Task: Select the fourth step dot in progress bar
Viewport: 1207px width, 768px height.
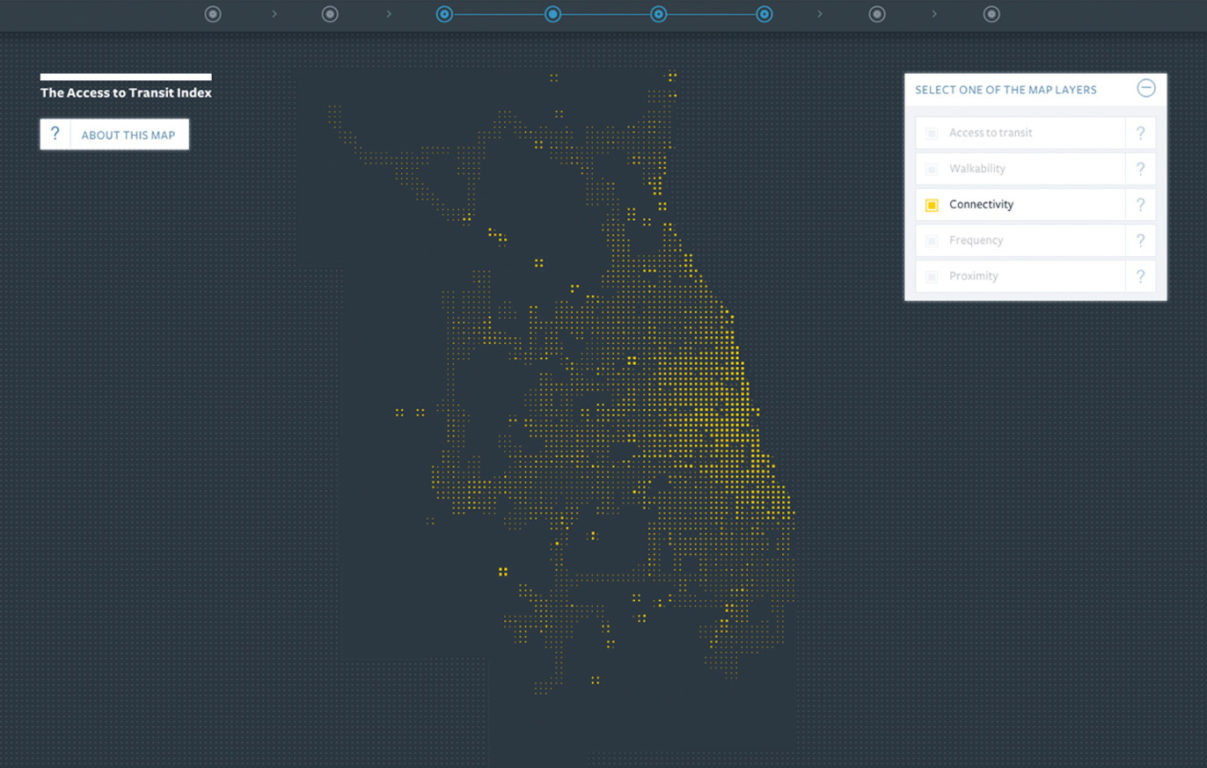Action: click(x=552, y=14)
